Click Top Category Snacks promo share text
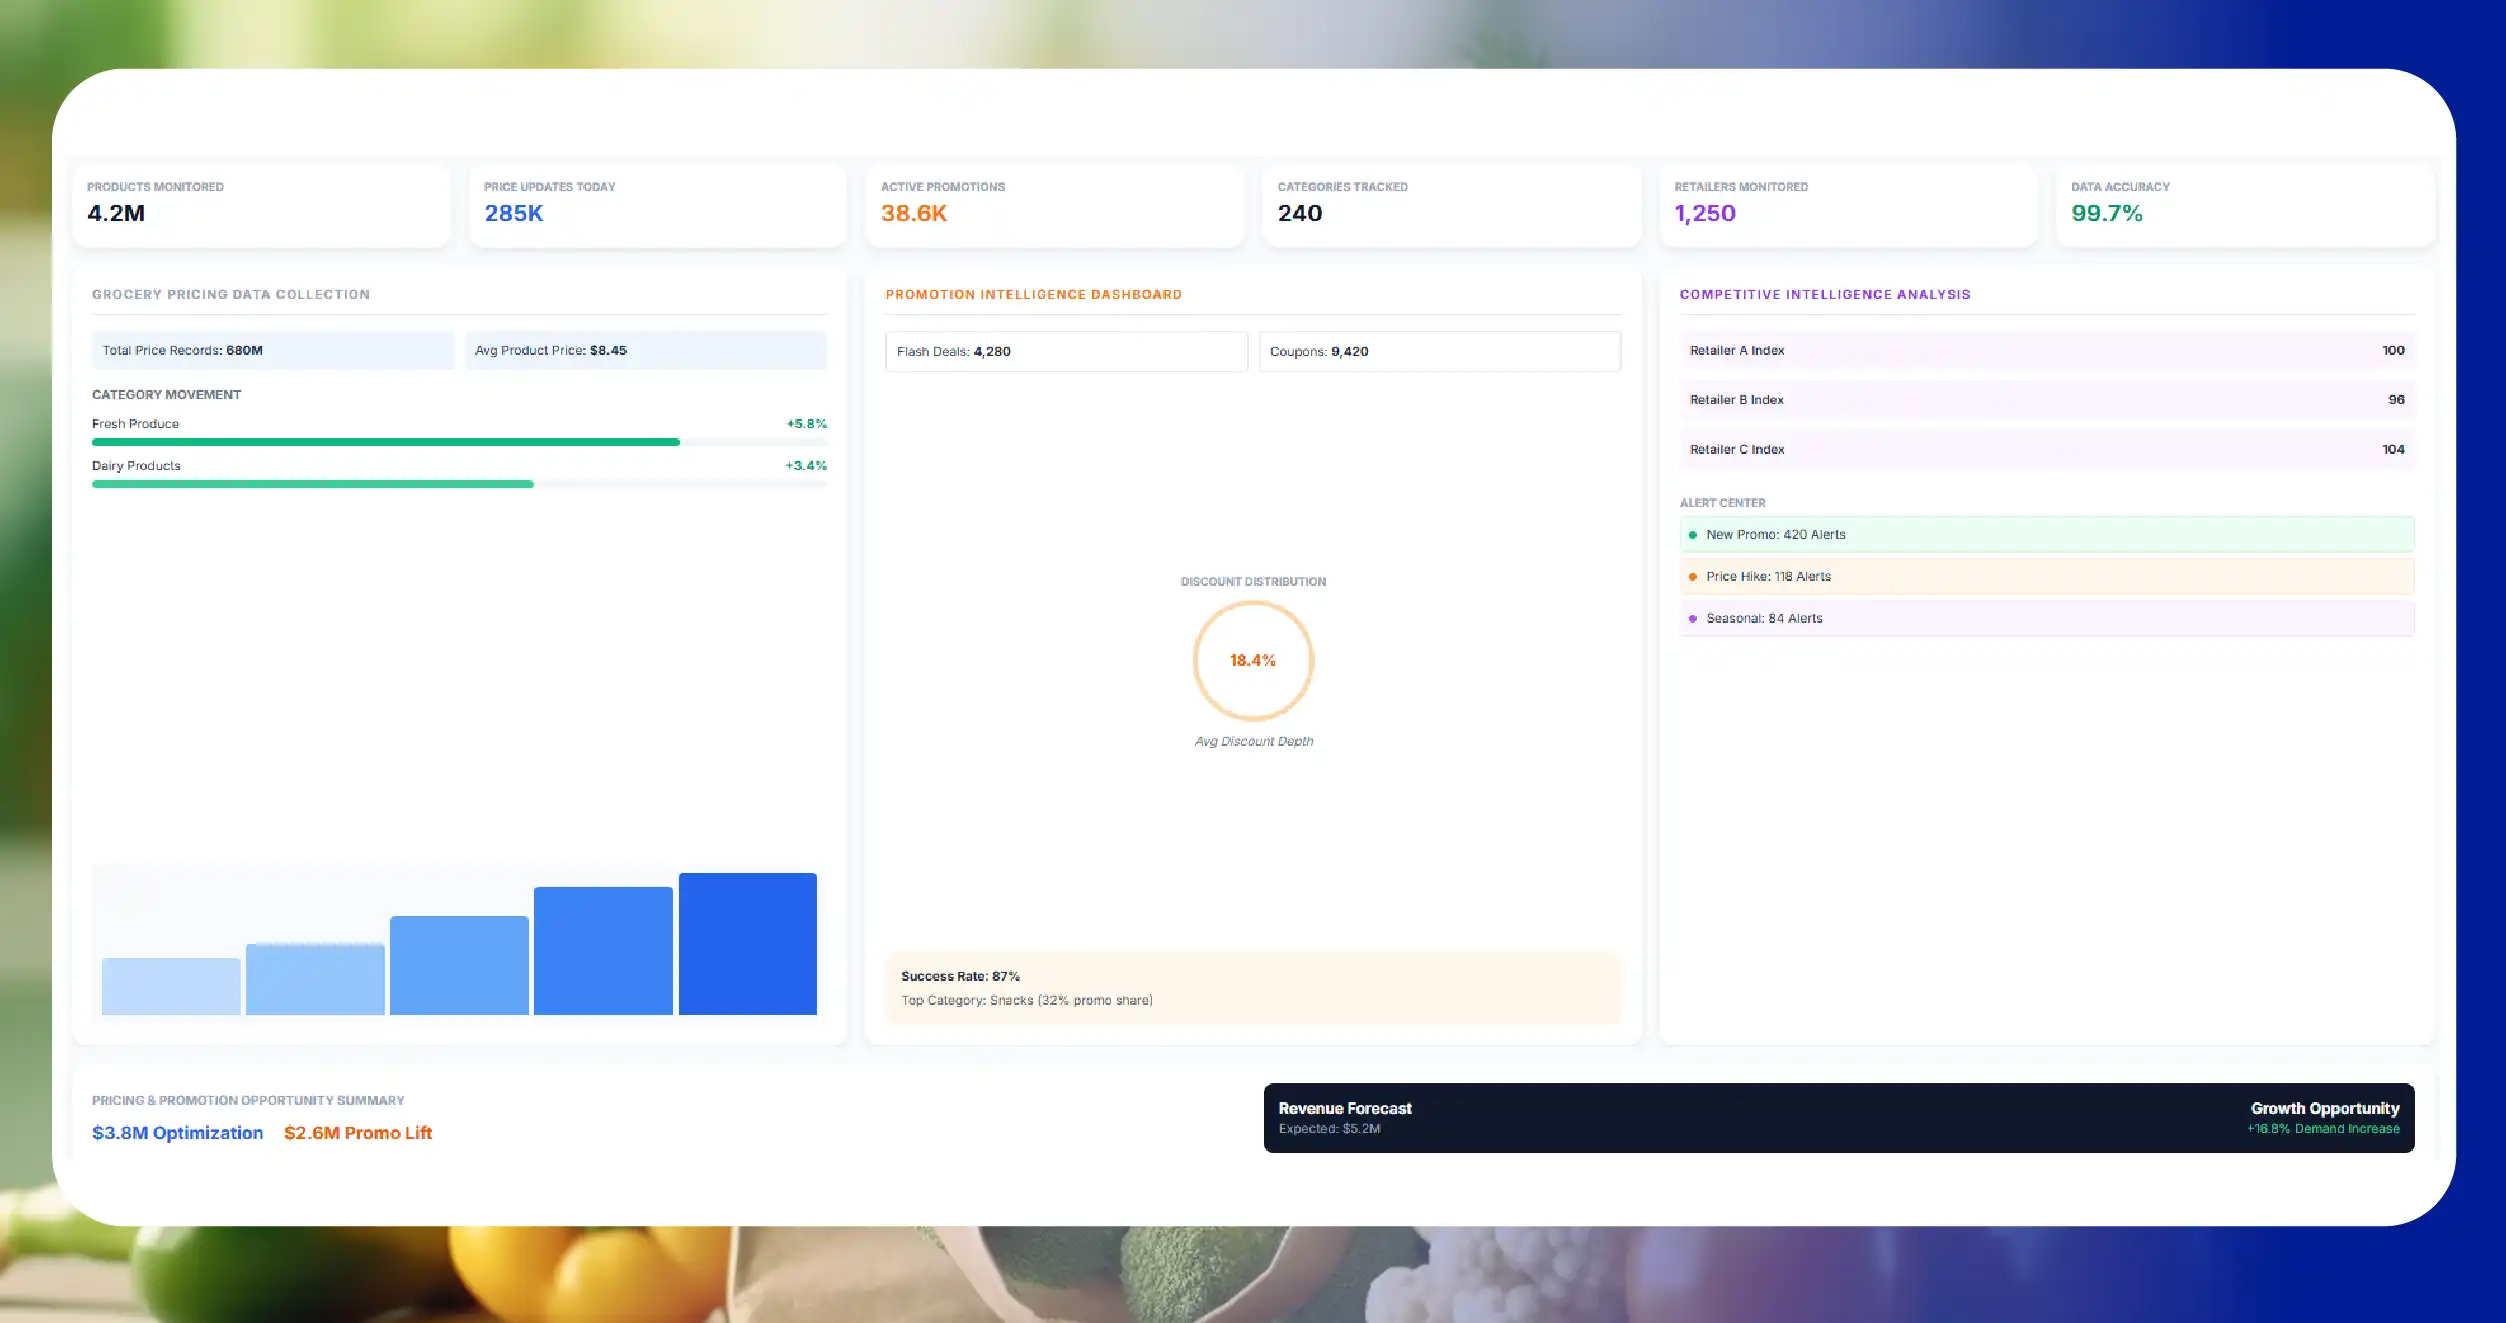Screen dimensions: 2506x1323 (x=1027, y=1000)
